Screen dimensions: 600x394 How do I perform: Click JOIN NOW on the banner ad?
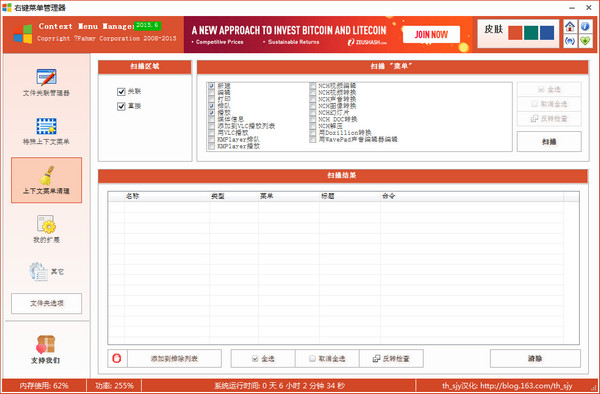point(431,35)
